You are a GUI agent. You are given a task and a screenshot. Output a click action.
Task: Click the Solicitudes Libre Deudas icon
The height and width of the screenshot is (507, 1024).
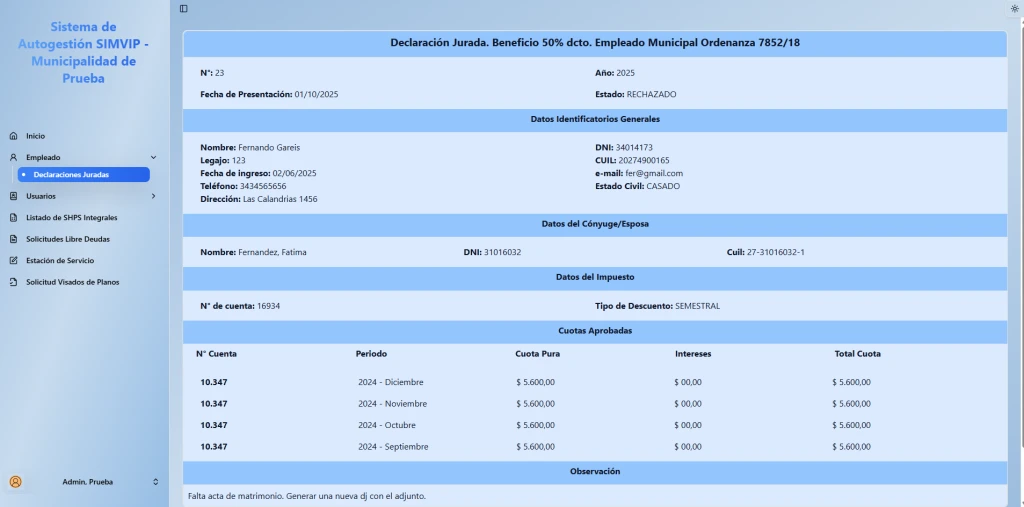14,239
